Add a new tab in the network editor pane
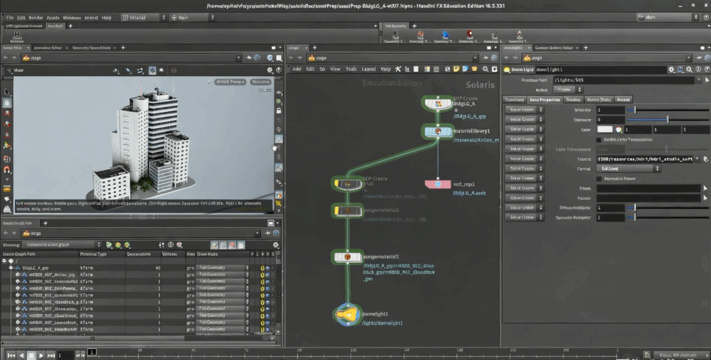This screenshot has height=360, width=711. (314, 47)
